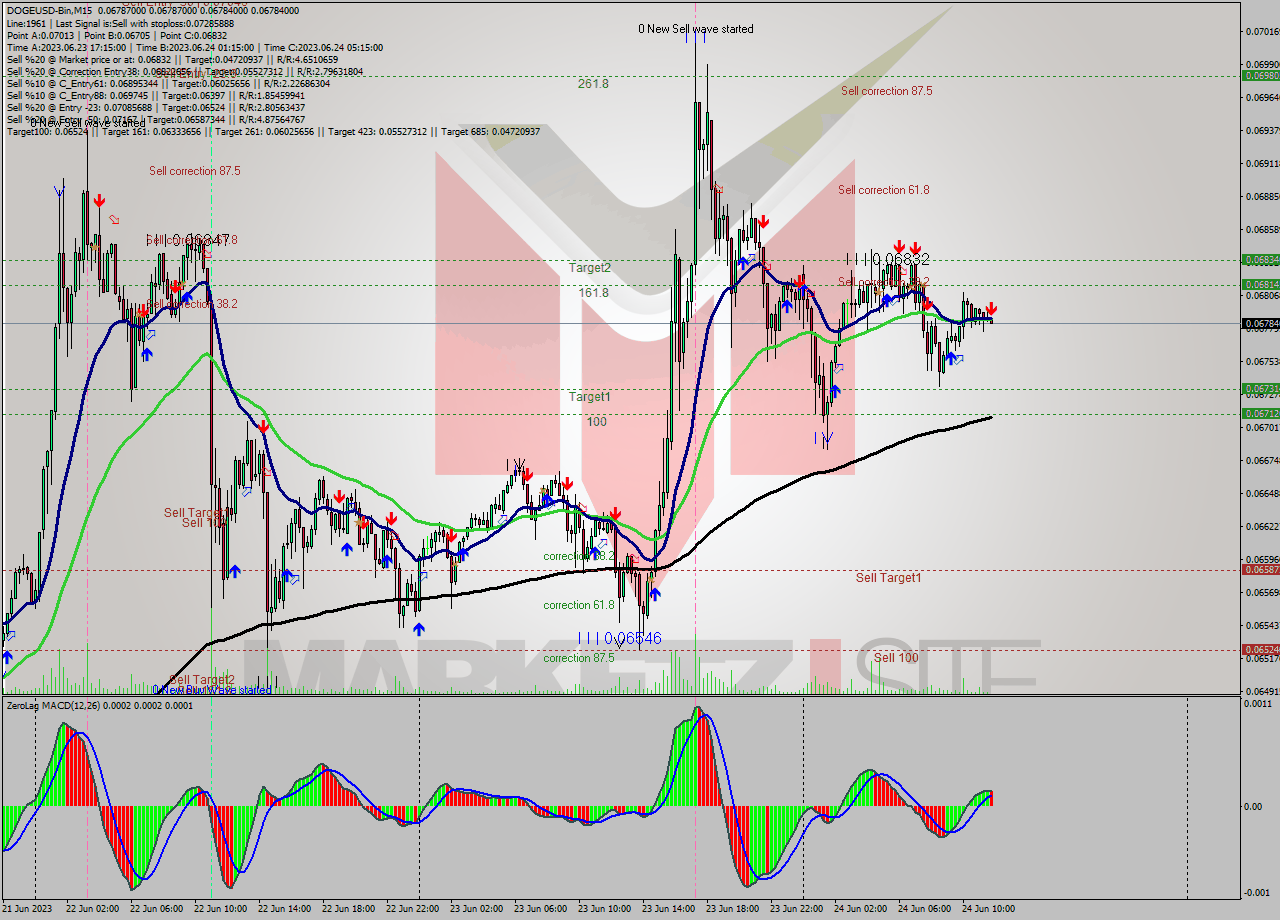Screen dimensions: 1280x920
Task: Select the "Target100: 0.06524" targets line
Action: pos(273,132)
